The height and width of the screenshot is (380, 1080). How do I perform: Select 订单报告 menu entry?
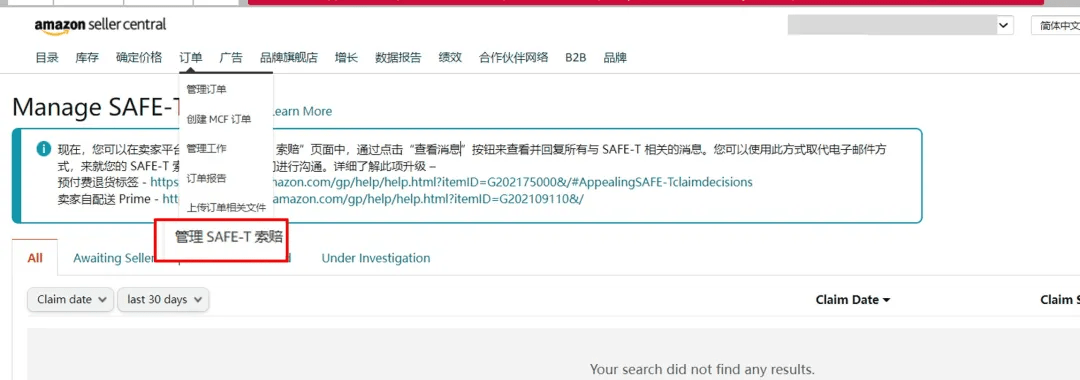click(207, 178)
